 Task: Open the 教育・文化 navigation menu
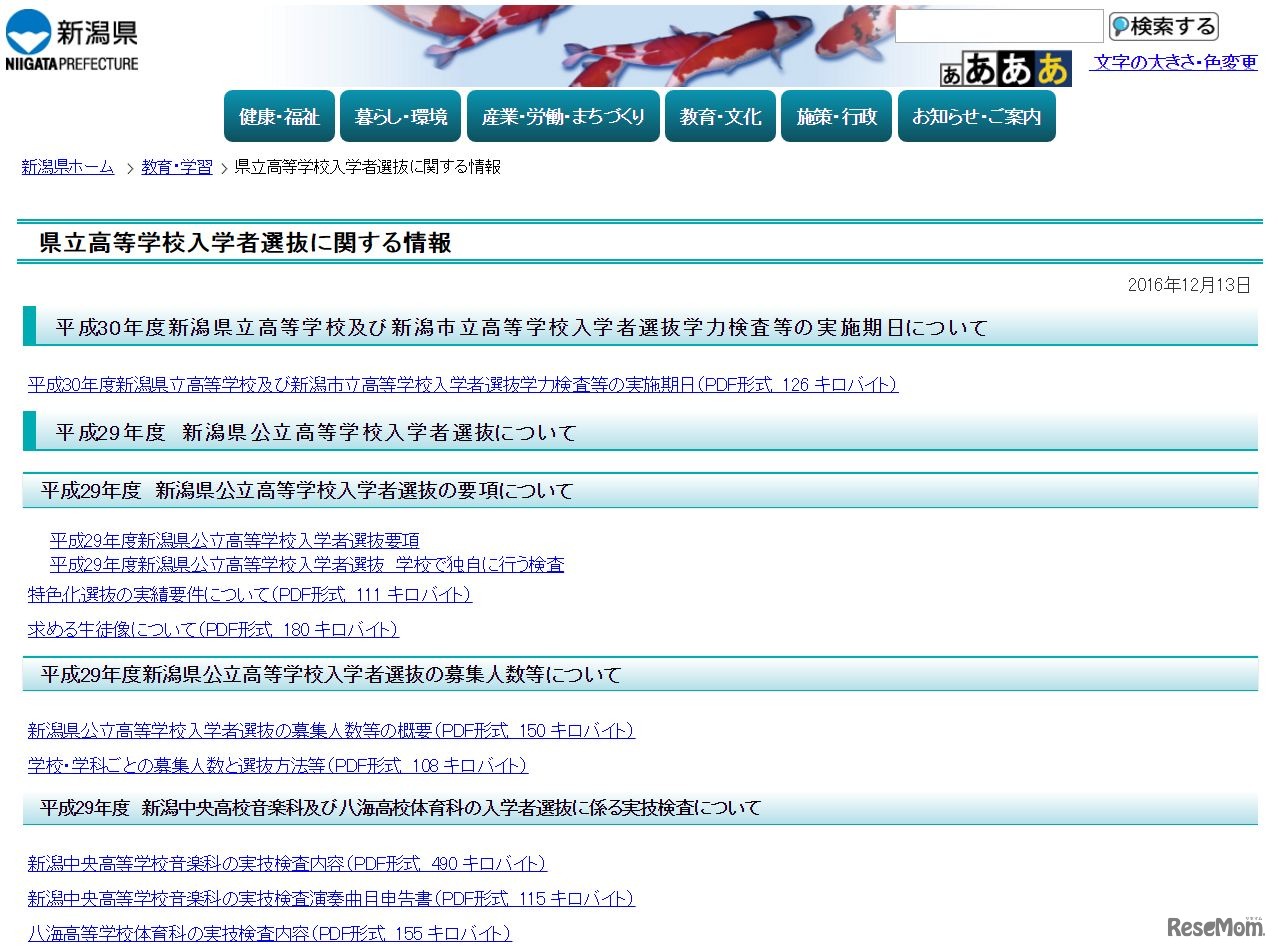coord(720,116)
